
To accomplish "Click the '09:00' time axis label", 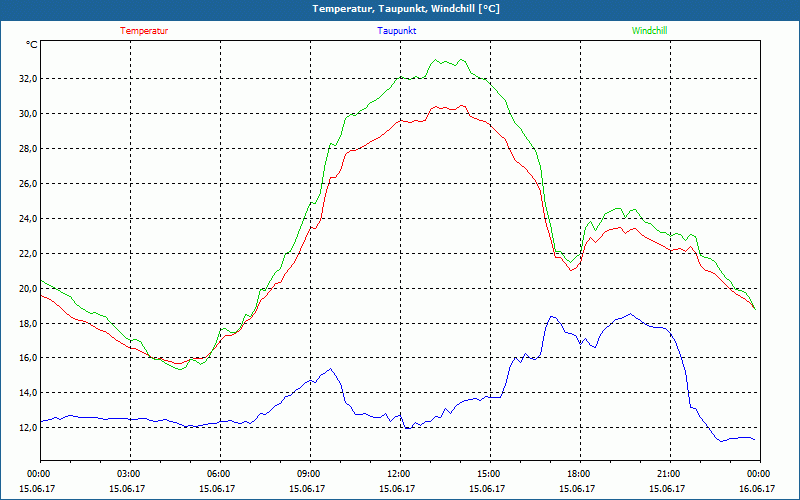I will coord(310,474).
